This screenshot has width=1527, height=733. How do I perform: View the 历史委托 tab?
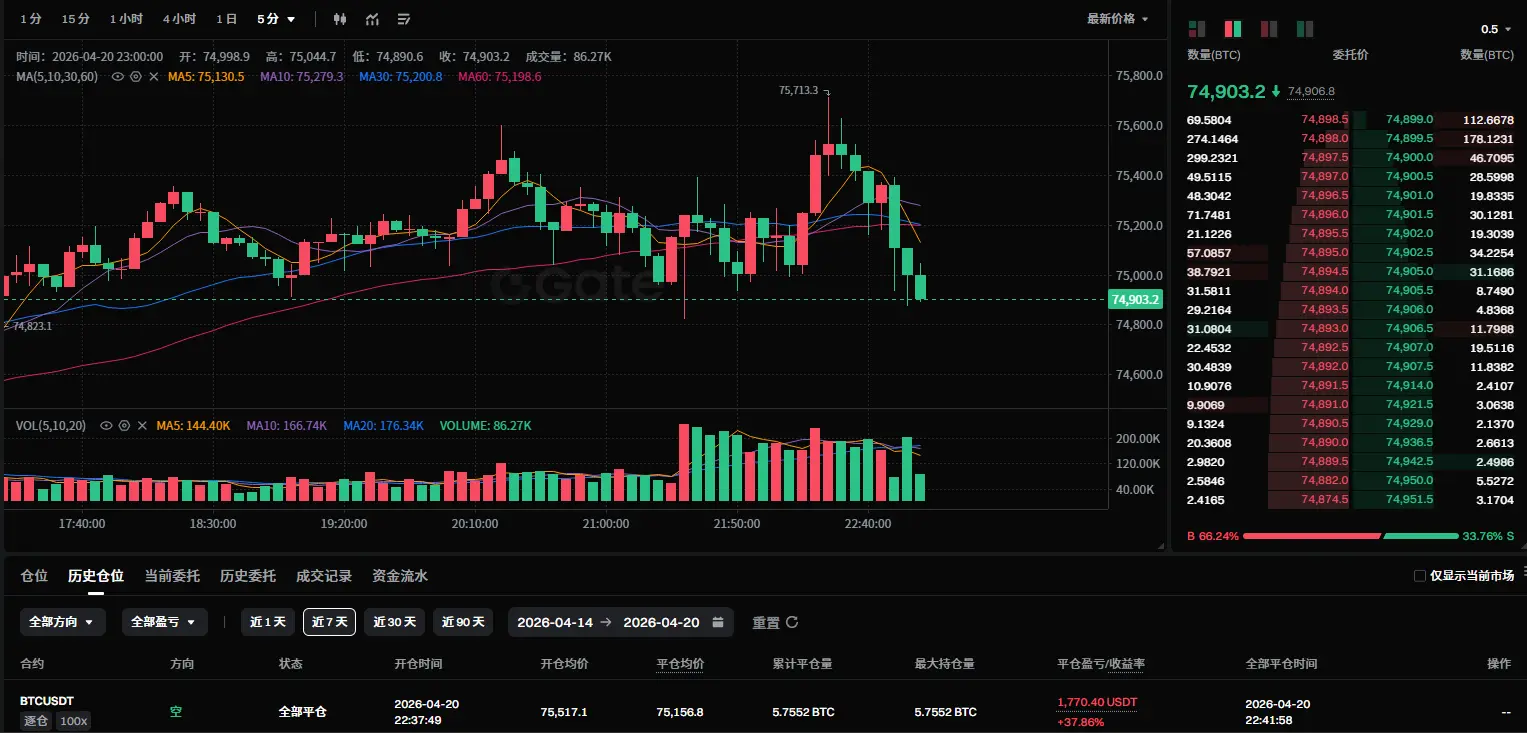pos(248,576)
